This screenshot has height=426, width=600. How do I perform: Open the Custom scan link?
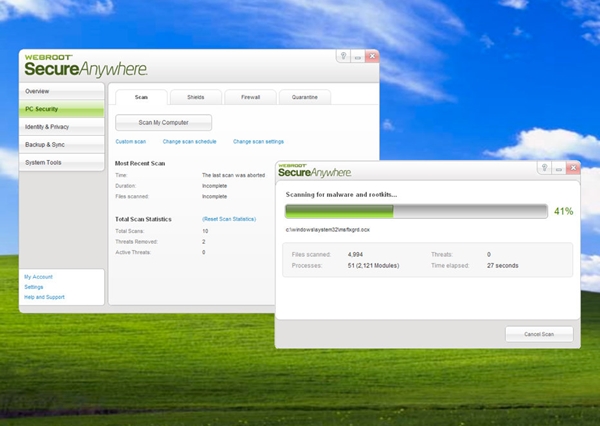[x=130, y=142]
